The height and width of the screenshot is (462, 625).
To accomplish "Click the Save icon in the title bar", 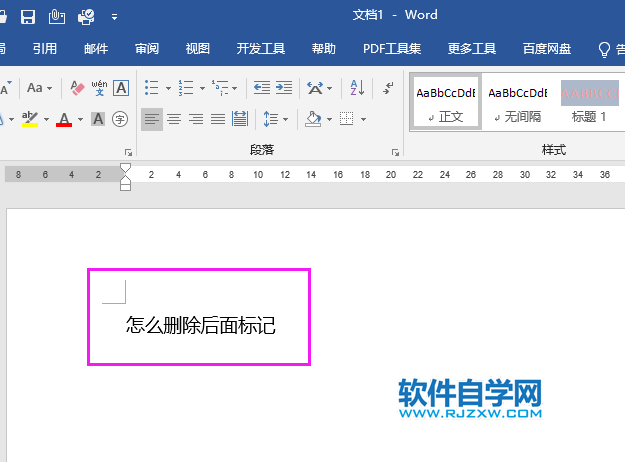I will click(28, 16).
